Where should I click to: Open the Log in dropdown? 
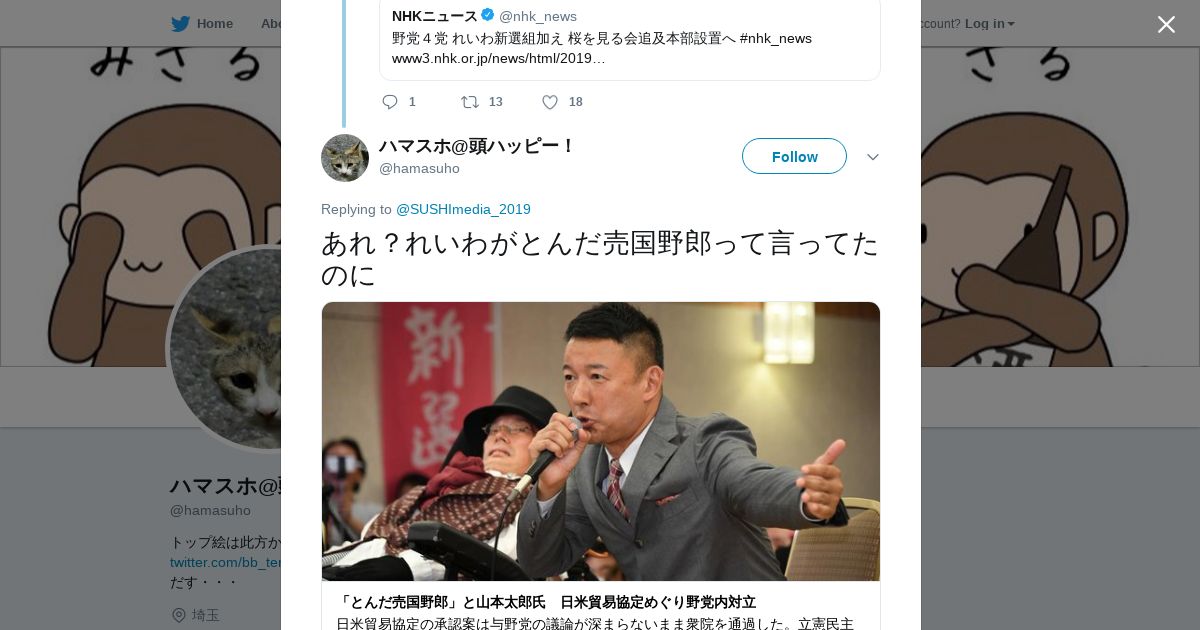(x=989, y=23)
